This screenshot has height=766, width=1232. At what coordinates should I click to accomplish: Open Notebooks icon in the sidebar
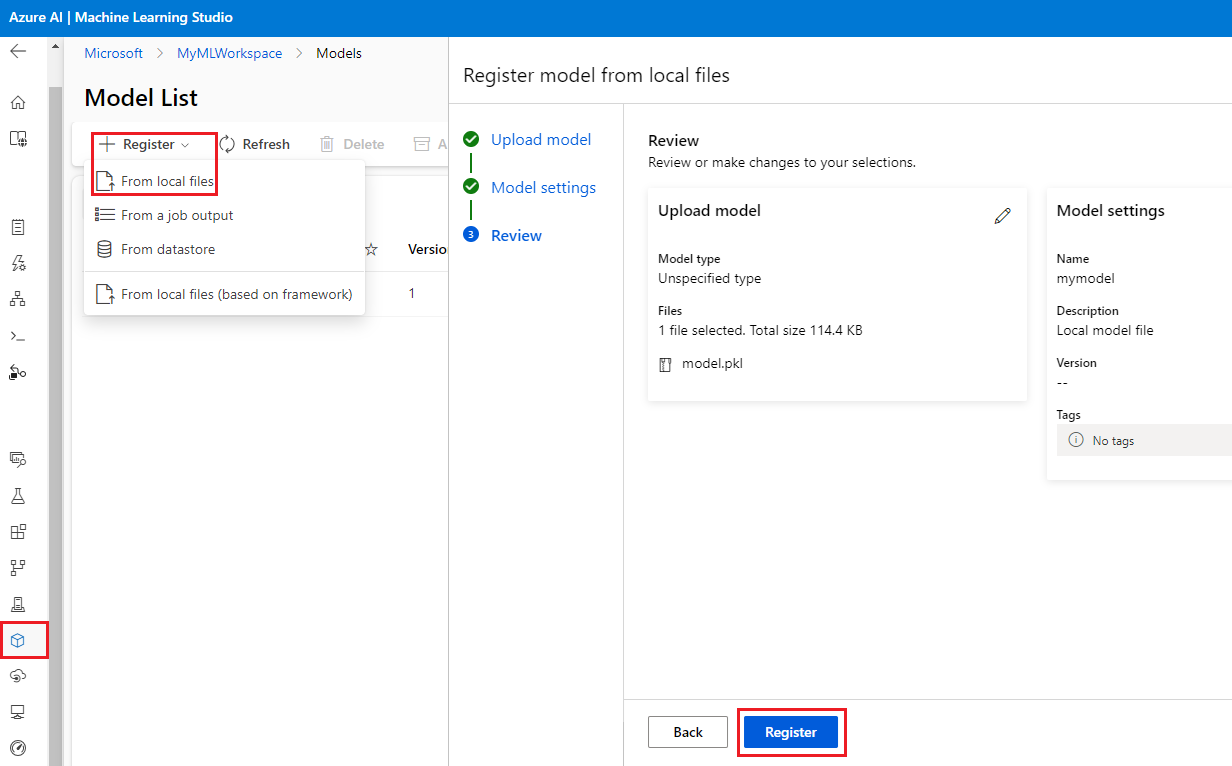pos(18,227)
